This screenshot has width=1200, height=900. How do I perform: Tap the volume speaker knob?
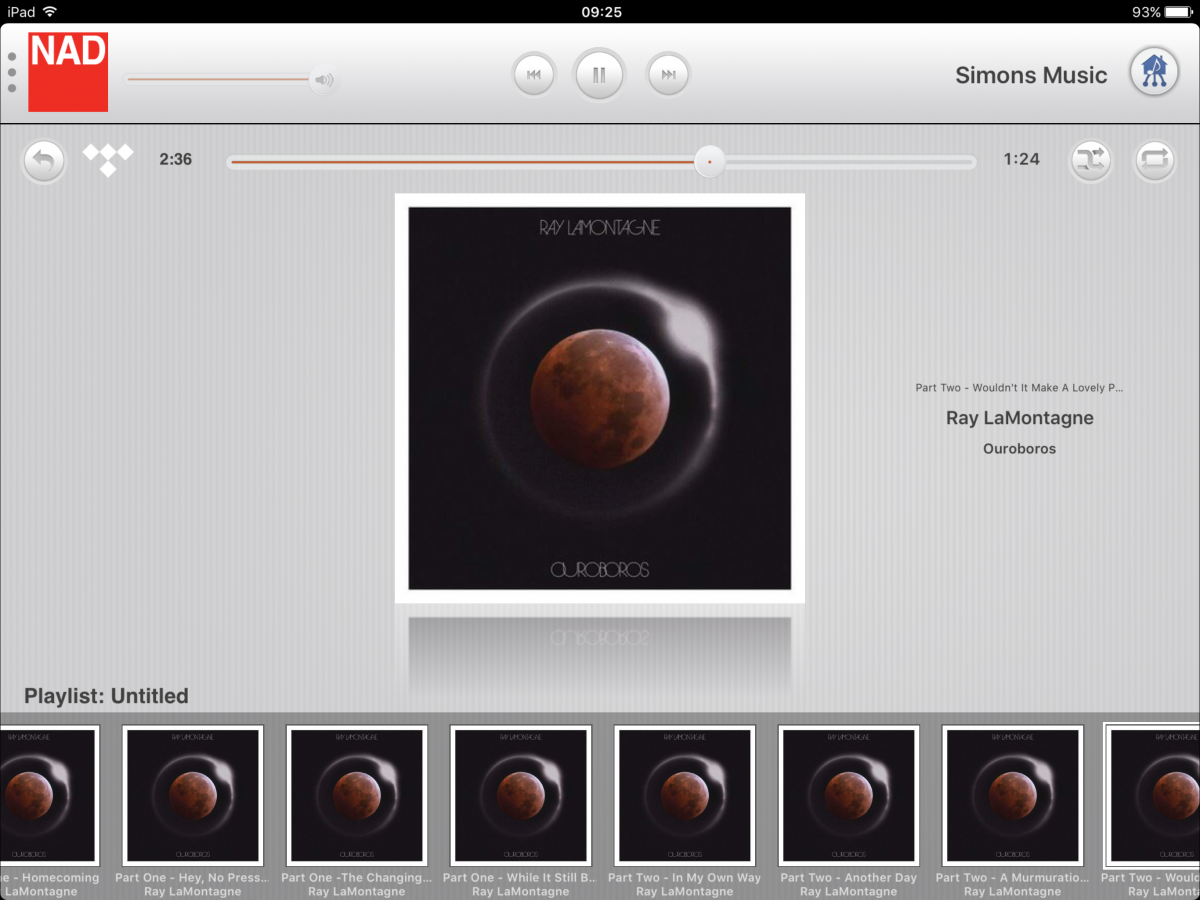point(323,80)
